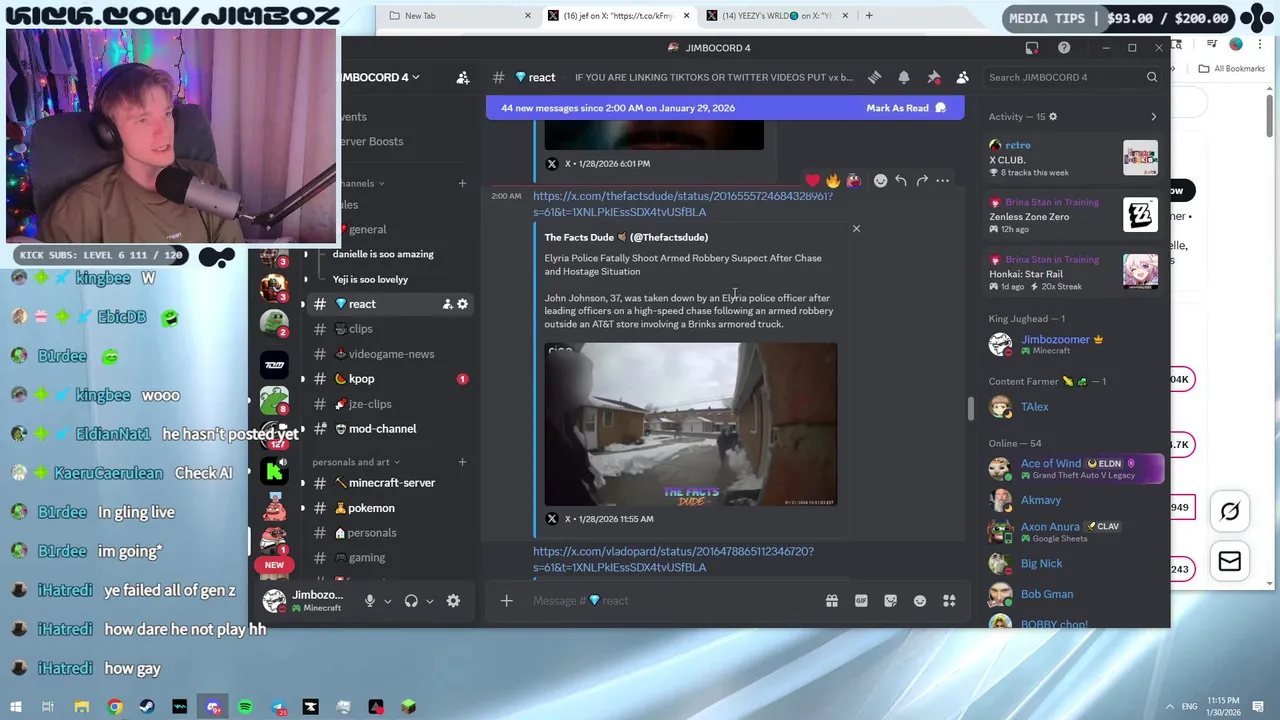Switch to jef on X browser tab

coord(617,16)
